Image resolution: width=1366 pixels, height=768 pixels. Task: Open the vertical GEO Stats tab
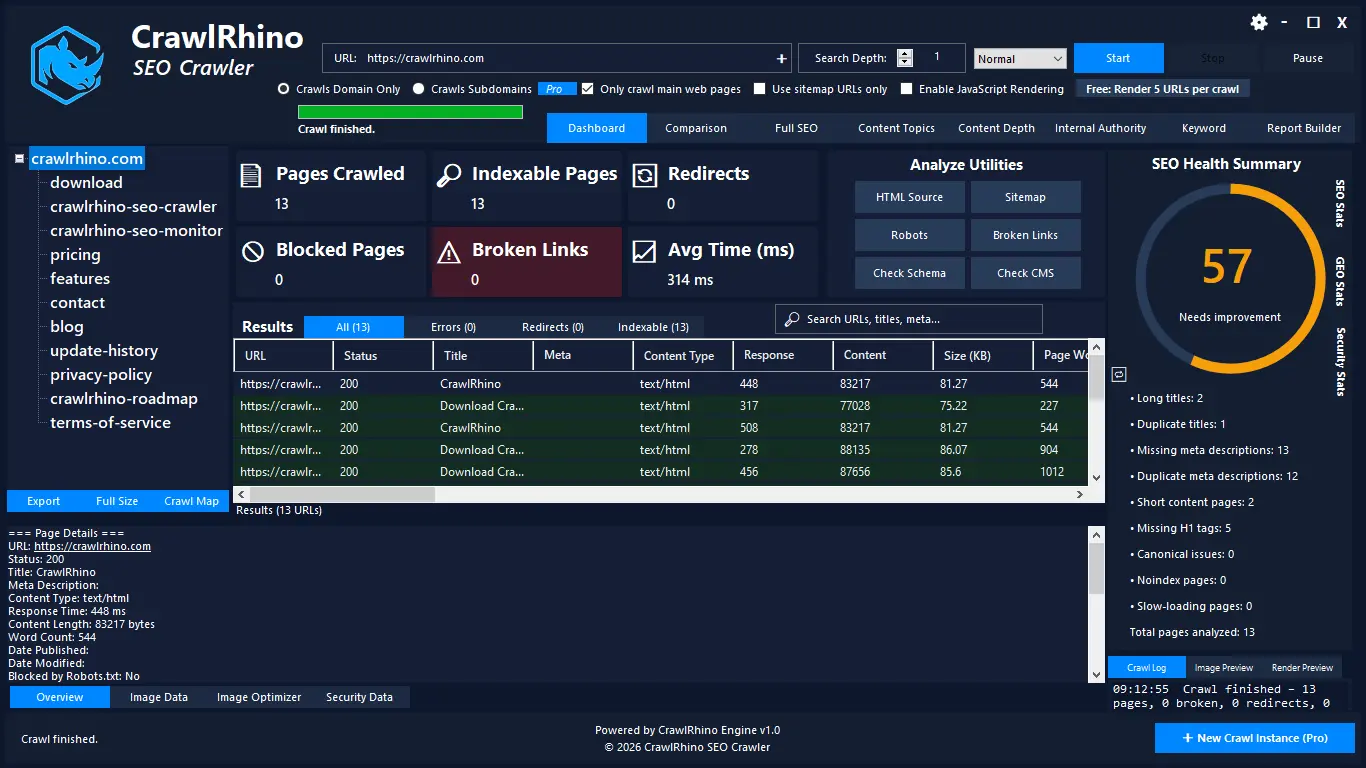point(1341,281)
